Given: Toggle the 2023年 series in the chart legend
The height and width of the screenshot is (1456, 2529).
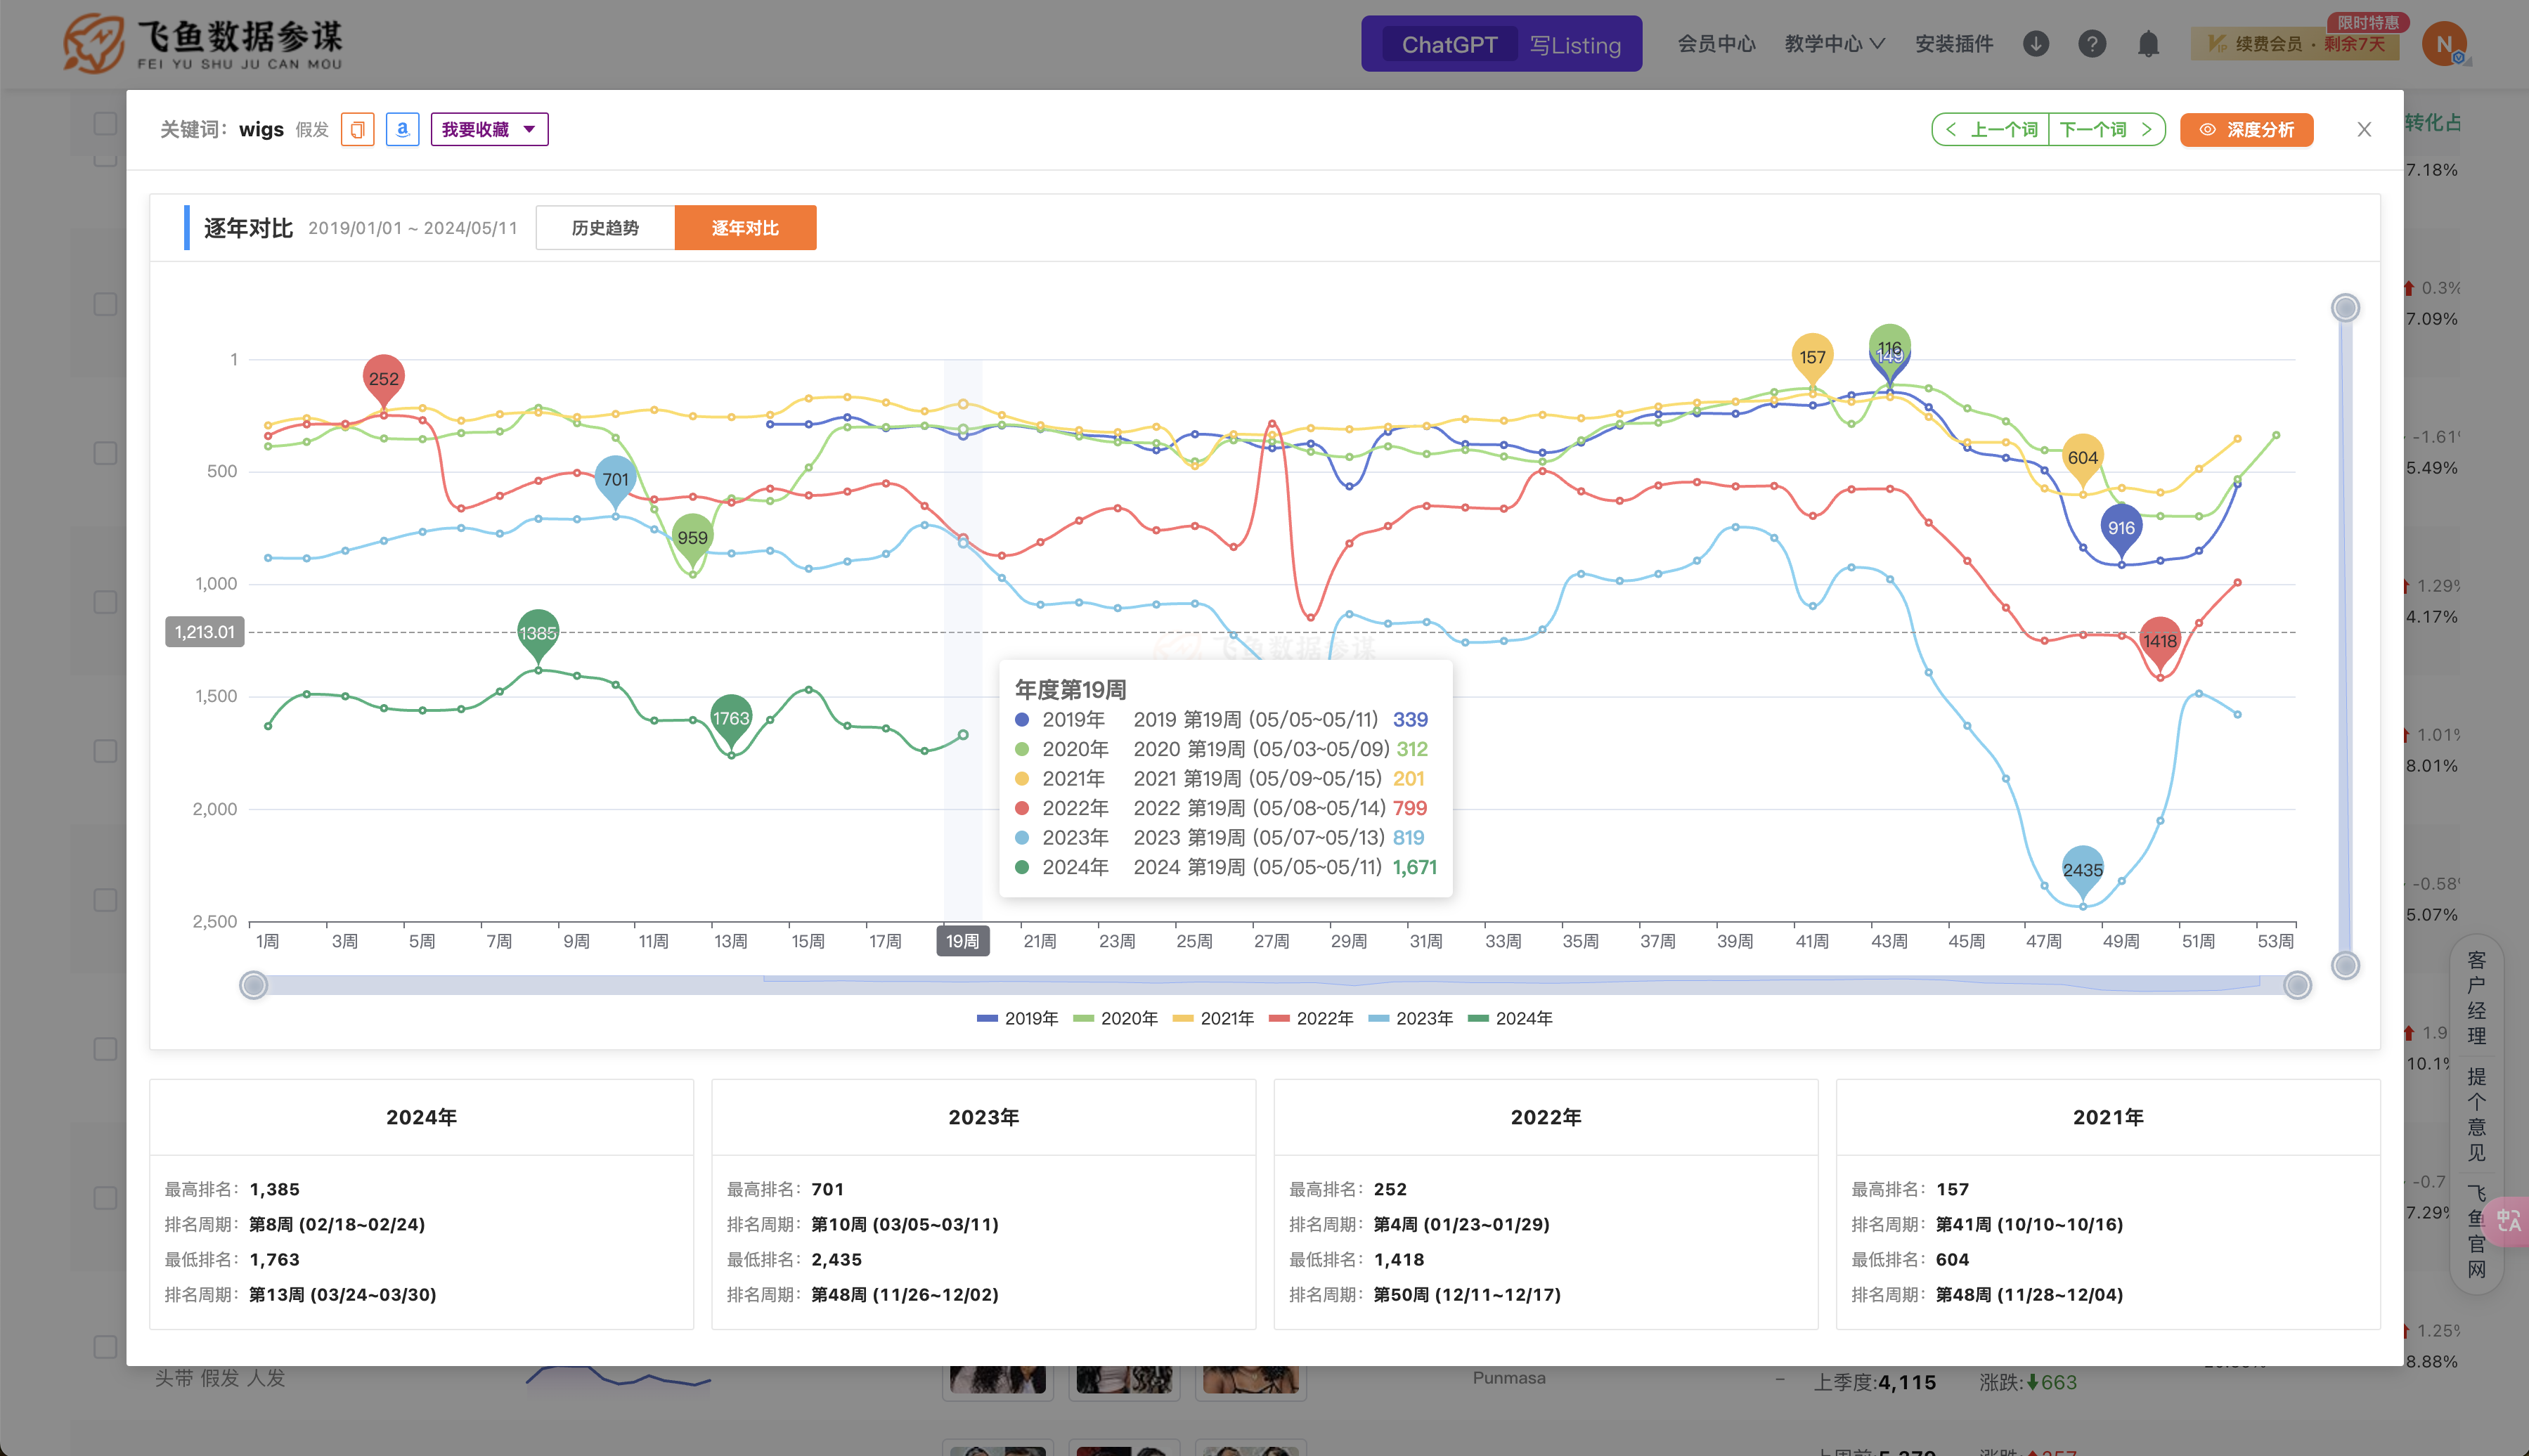Looking at the screenshot, I should (1411, 1018).
